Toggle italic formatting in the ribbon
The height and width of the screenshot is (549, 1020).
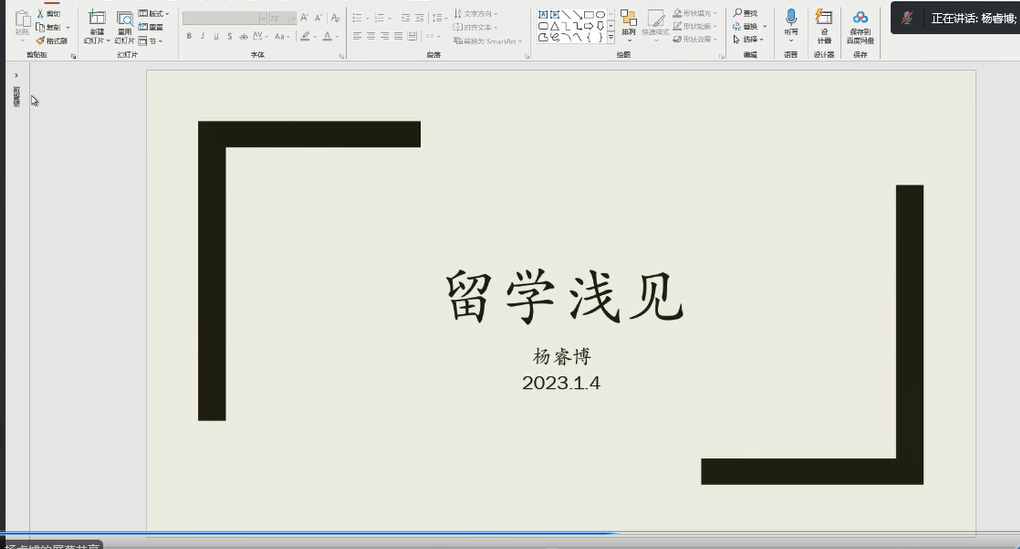pyautogui.click(x=202, y=36)
